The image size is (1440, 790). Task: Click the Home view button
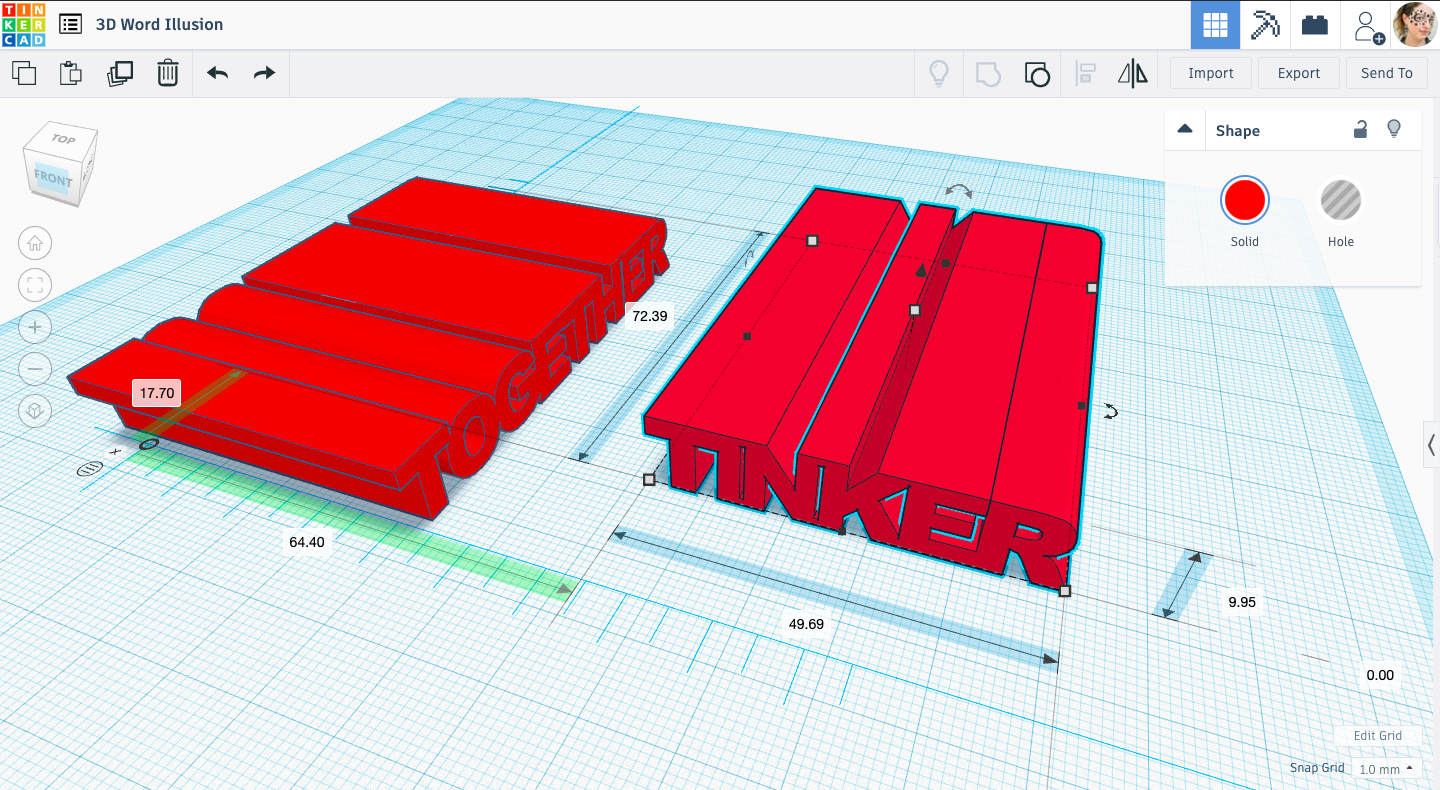pos(35,243)
